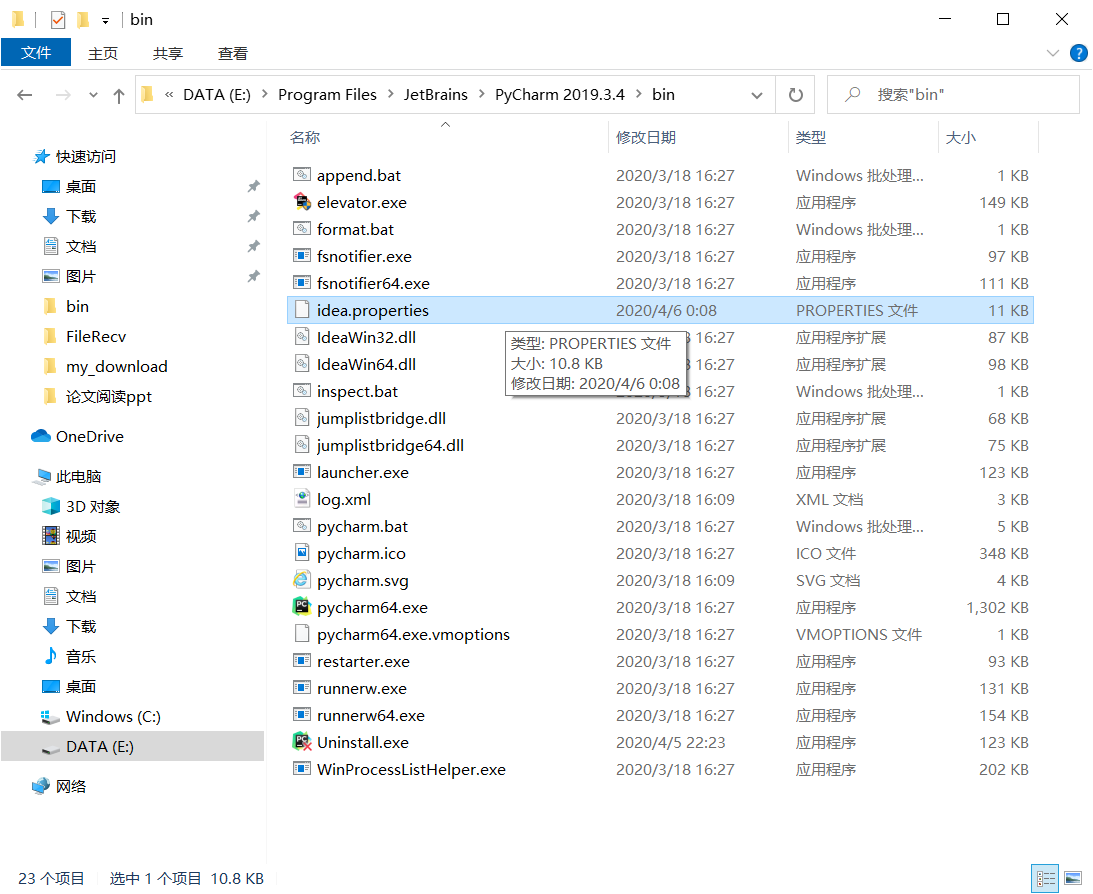
Task: Select pycharm64.exe.vmoptions file
Action: coord(660,634)
